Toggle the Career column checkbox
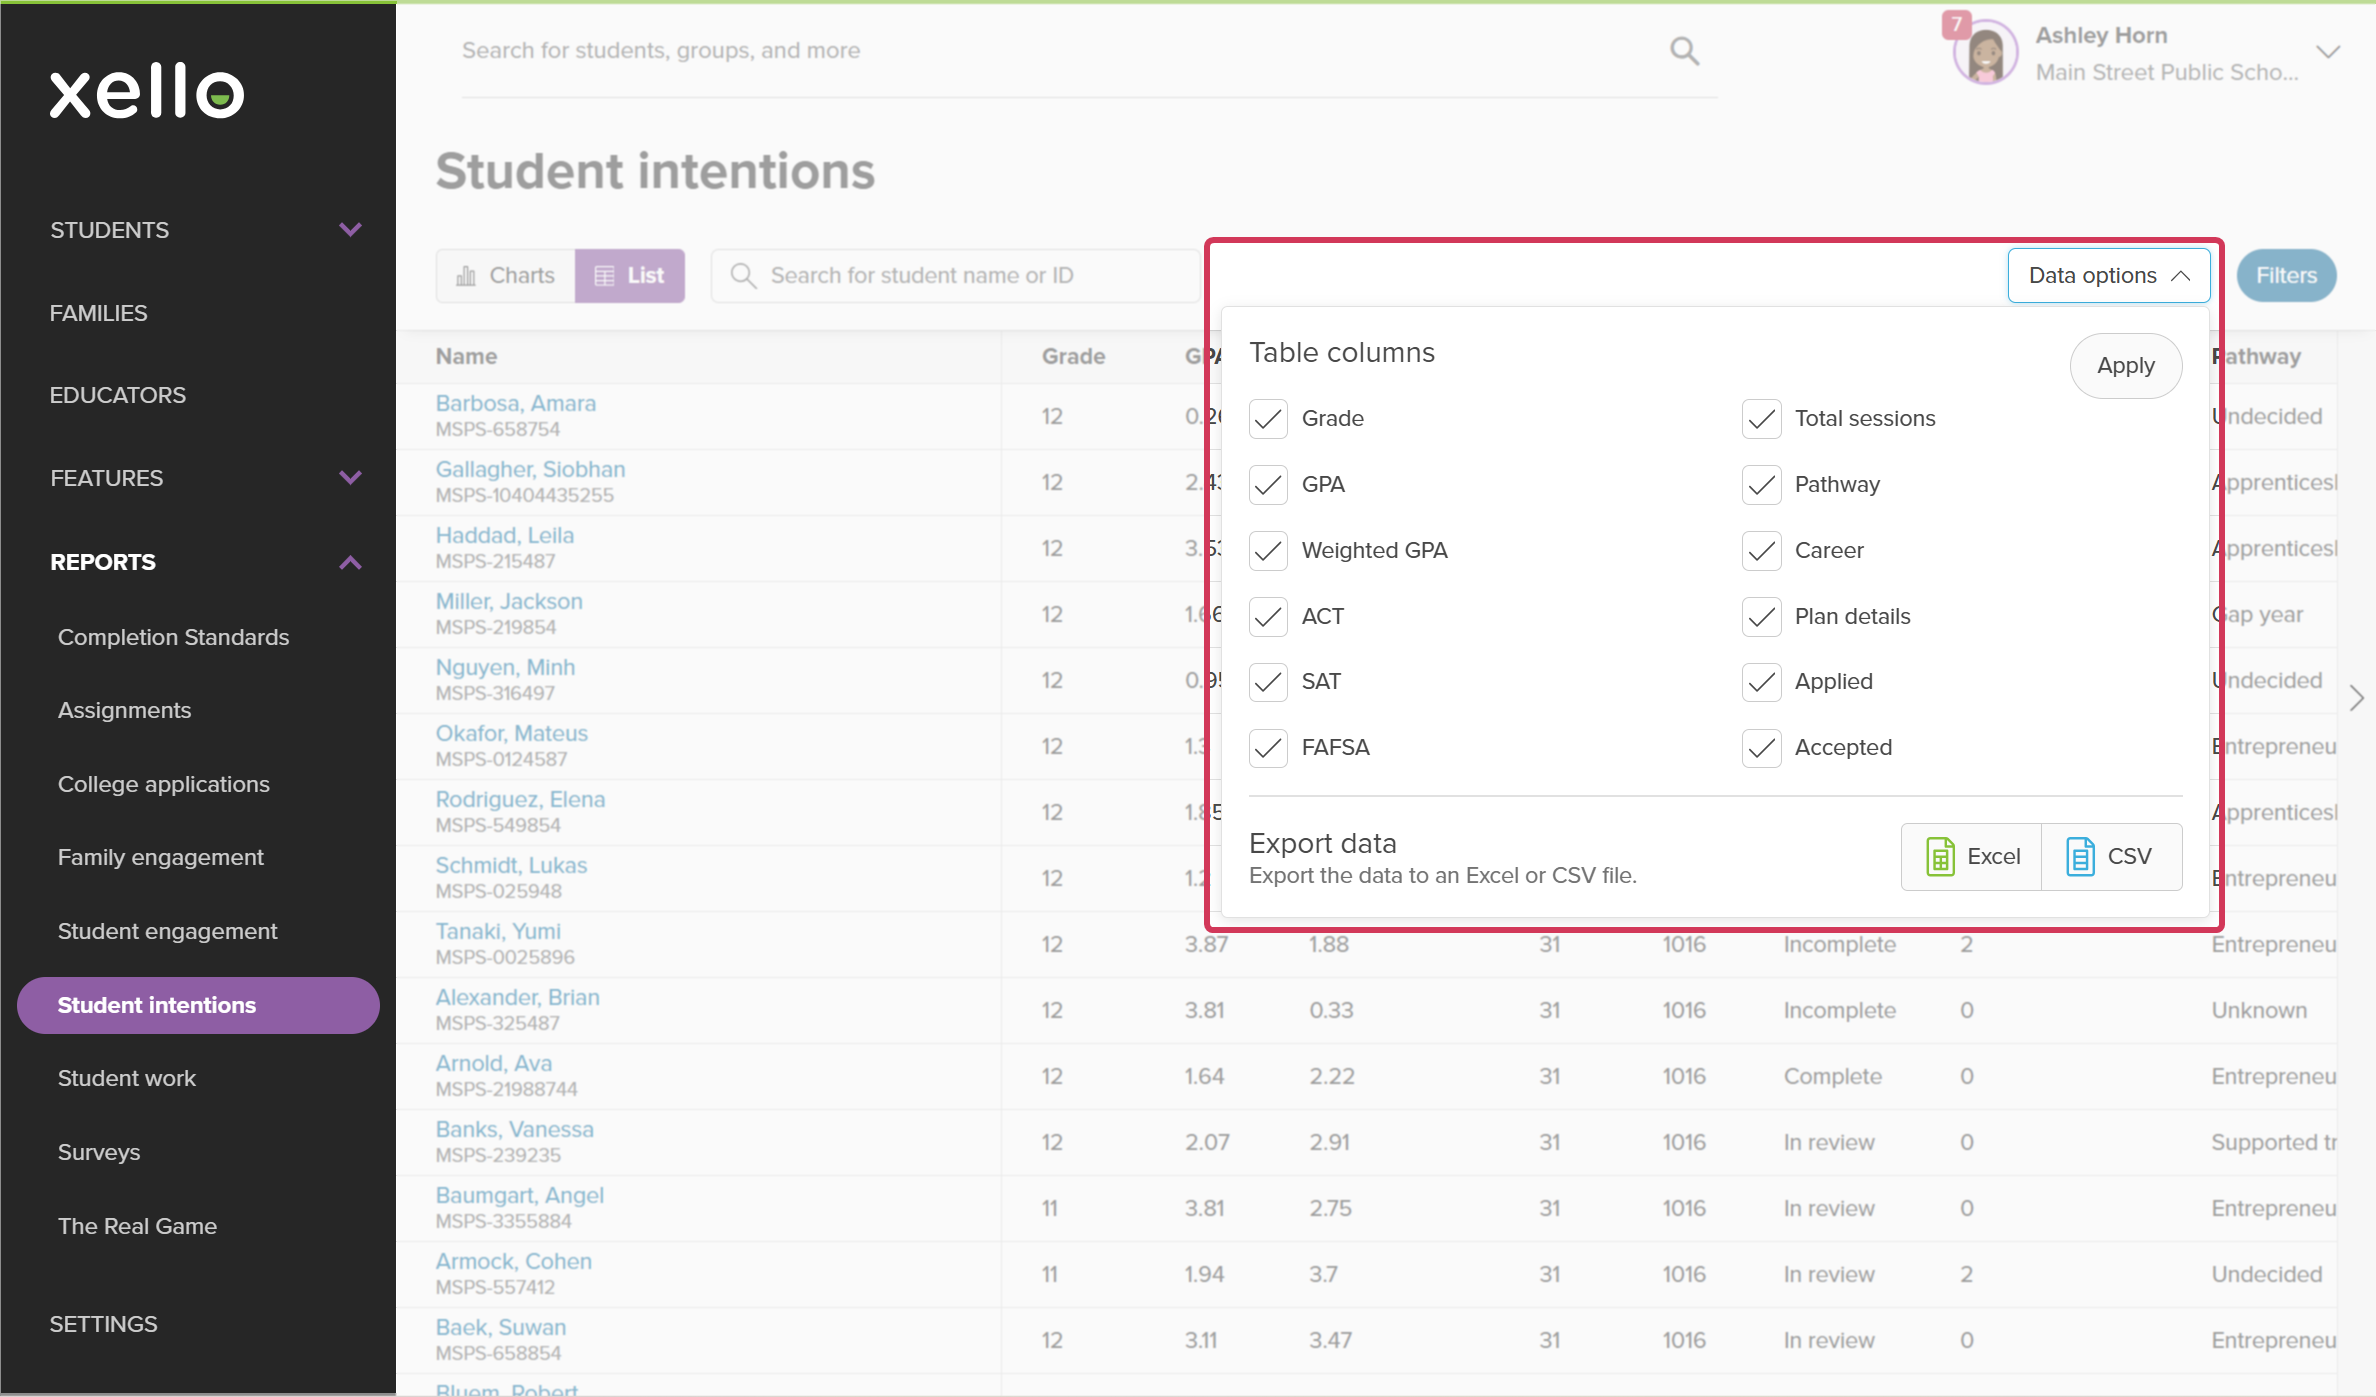 point(1761,551)
